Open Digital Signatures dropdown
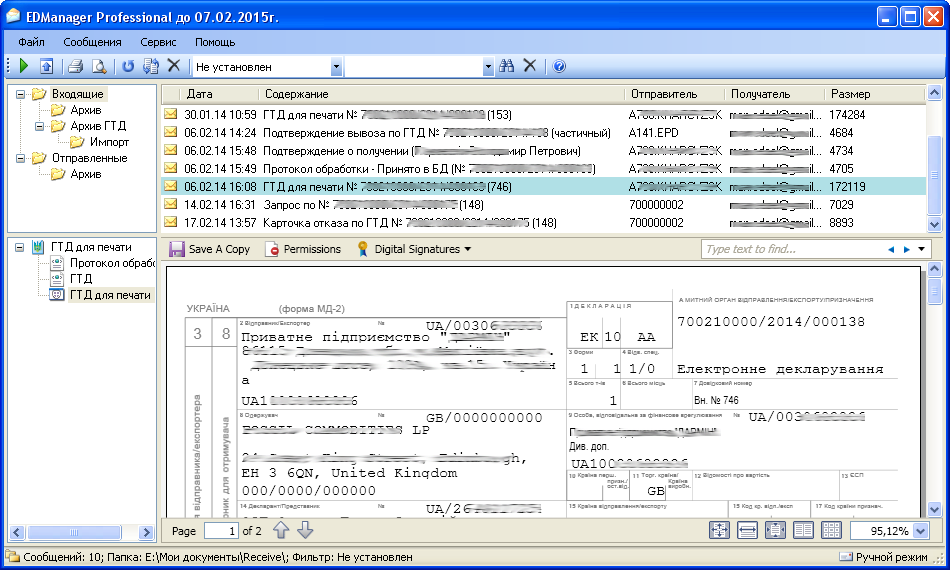Screen dimensions: 950x570 pos(414,249)
